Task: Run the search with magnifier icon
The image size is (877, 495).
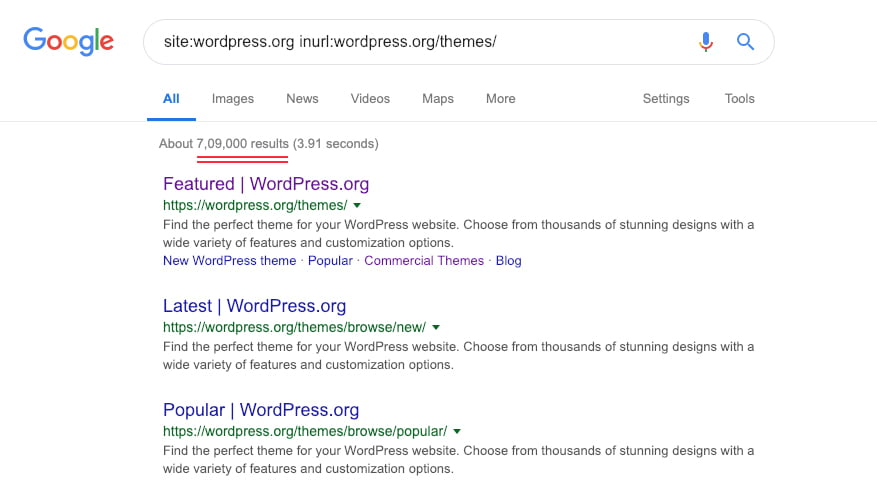Action: (745, 41)
